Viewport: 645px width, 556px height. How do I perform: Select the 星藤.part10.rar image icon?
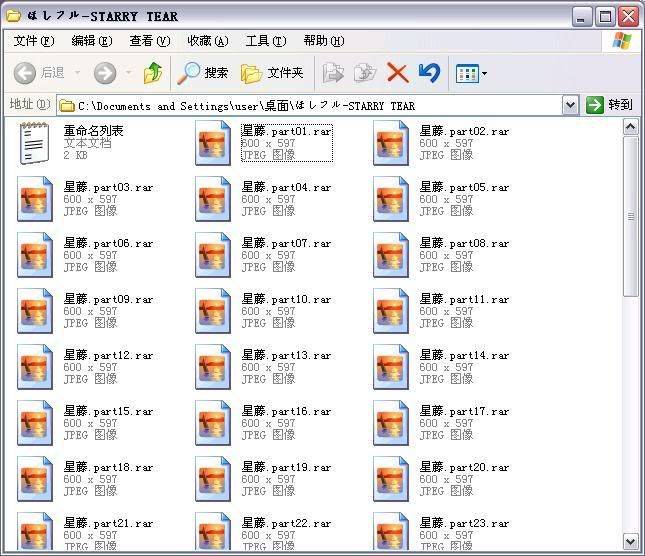pyautogui.click(x=213, y=311)
